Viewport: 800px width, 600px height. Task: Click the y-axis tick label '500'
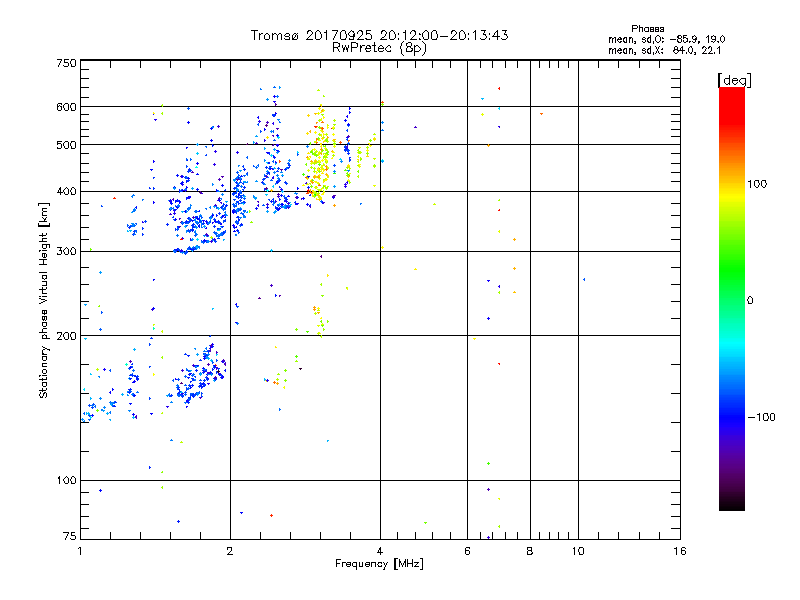pos(66,145)
